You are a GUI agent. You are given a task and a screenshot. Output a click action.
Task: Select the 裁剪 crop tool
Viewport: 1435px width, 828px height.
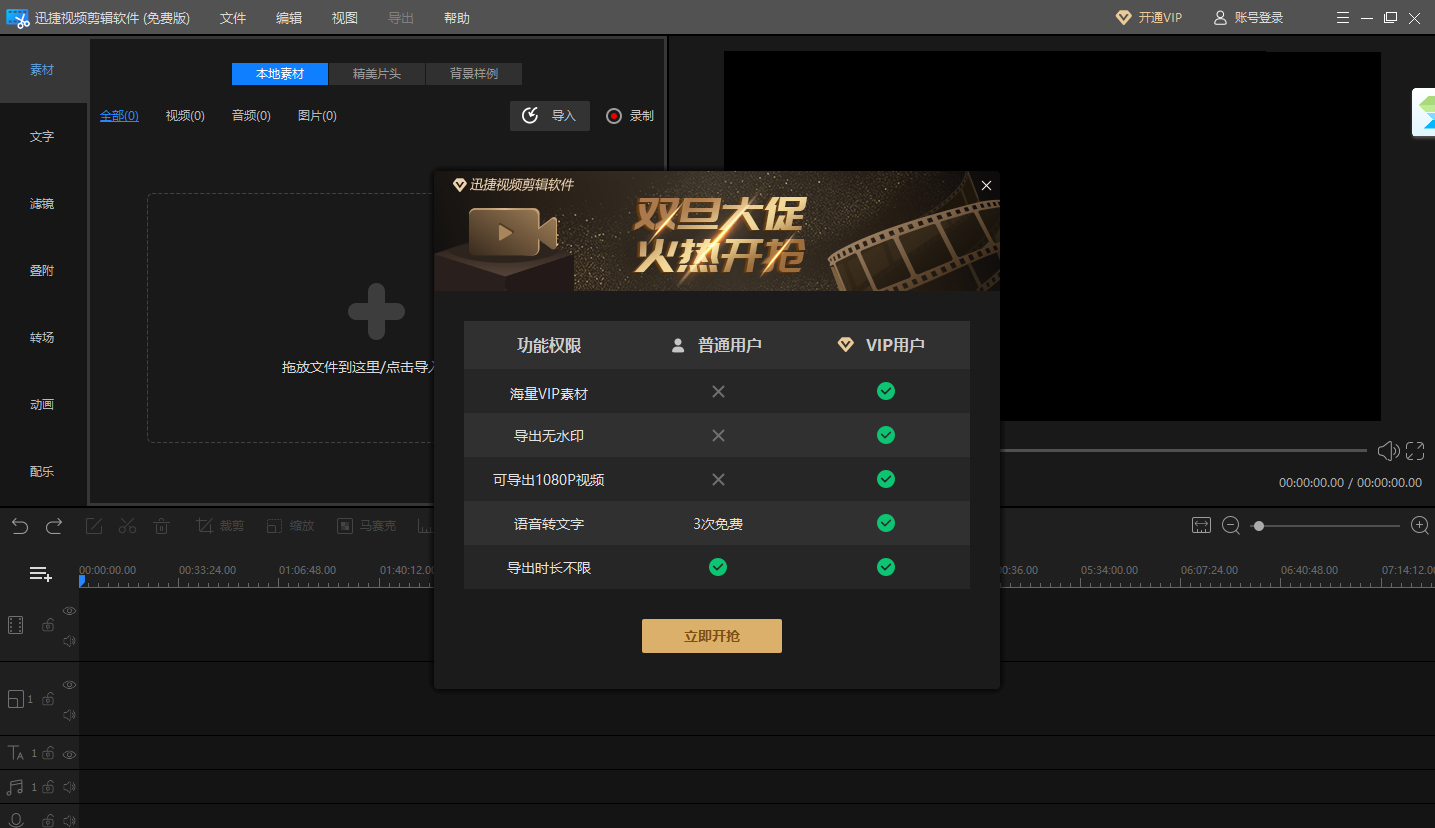point(220,525)
